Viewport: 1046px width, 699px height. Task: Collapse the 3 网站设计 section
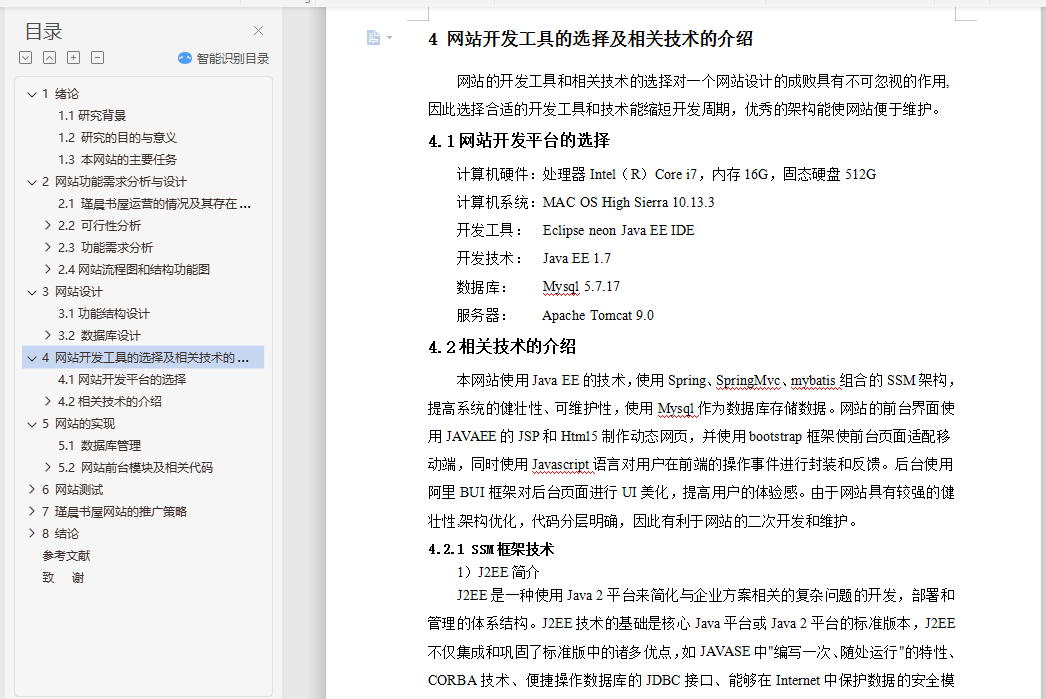[31, 292]
